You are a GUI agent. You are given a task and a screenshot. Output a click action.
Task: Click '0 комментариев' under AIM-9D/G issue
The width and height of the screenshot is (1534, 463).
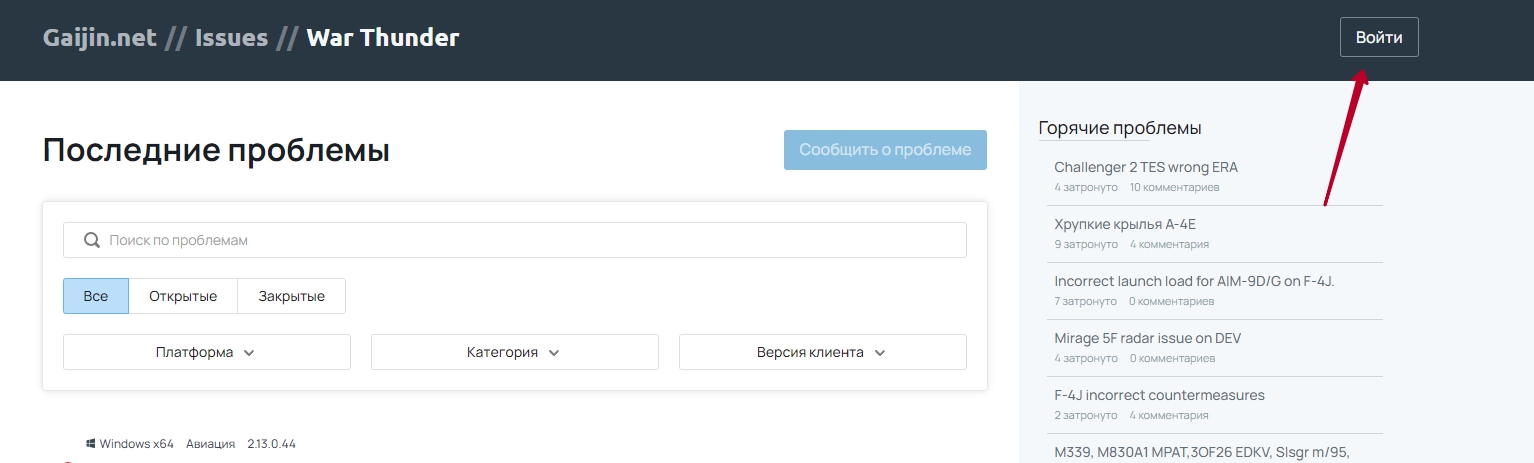point(1172,301)
